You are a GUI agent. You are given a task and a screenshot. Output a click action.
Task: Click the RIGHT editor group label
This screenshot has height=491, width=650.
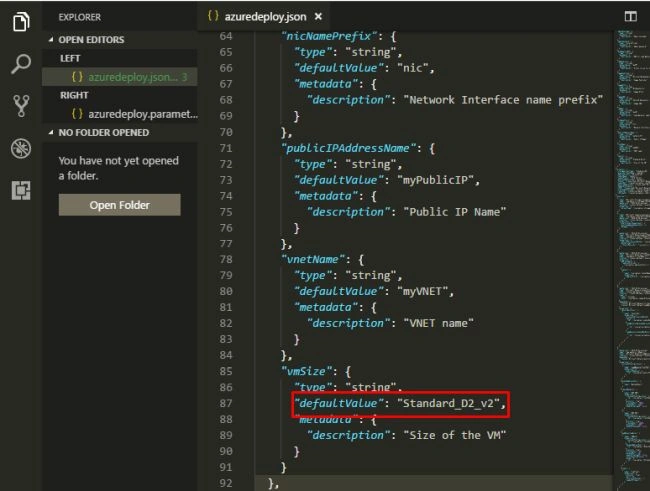tap(74, 95)
